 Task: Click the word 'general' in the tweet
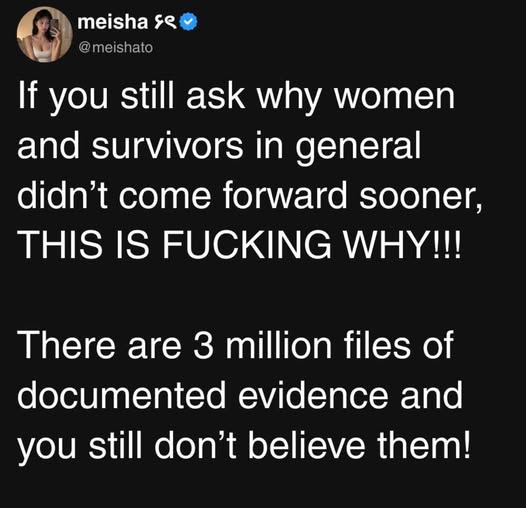click(x=358, y=148)
